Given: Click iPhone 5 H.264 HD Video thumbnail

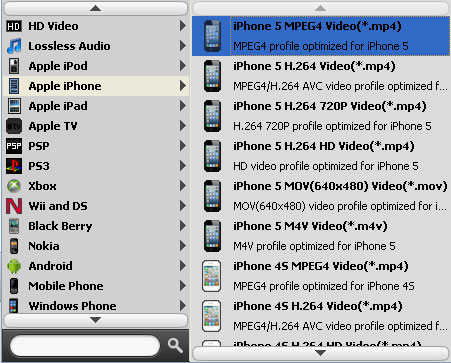Looking at the screenshot, I should click(212, 156).
